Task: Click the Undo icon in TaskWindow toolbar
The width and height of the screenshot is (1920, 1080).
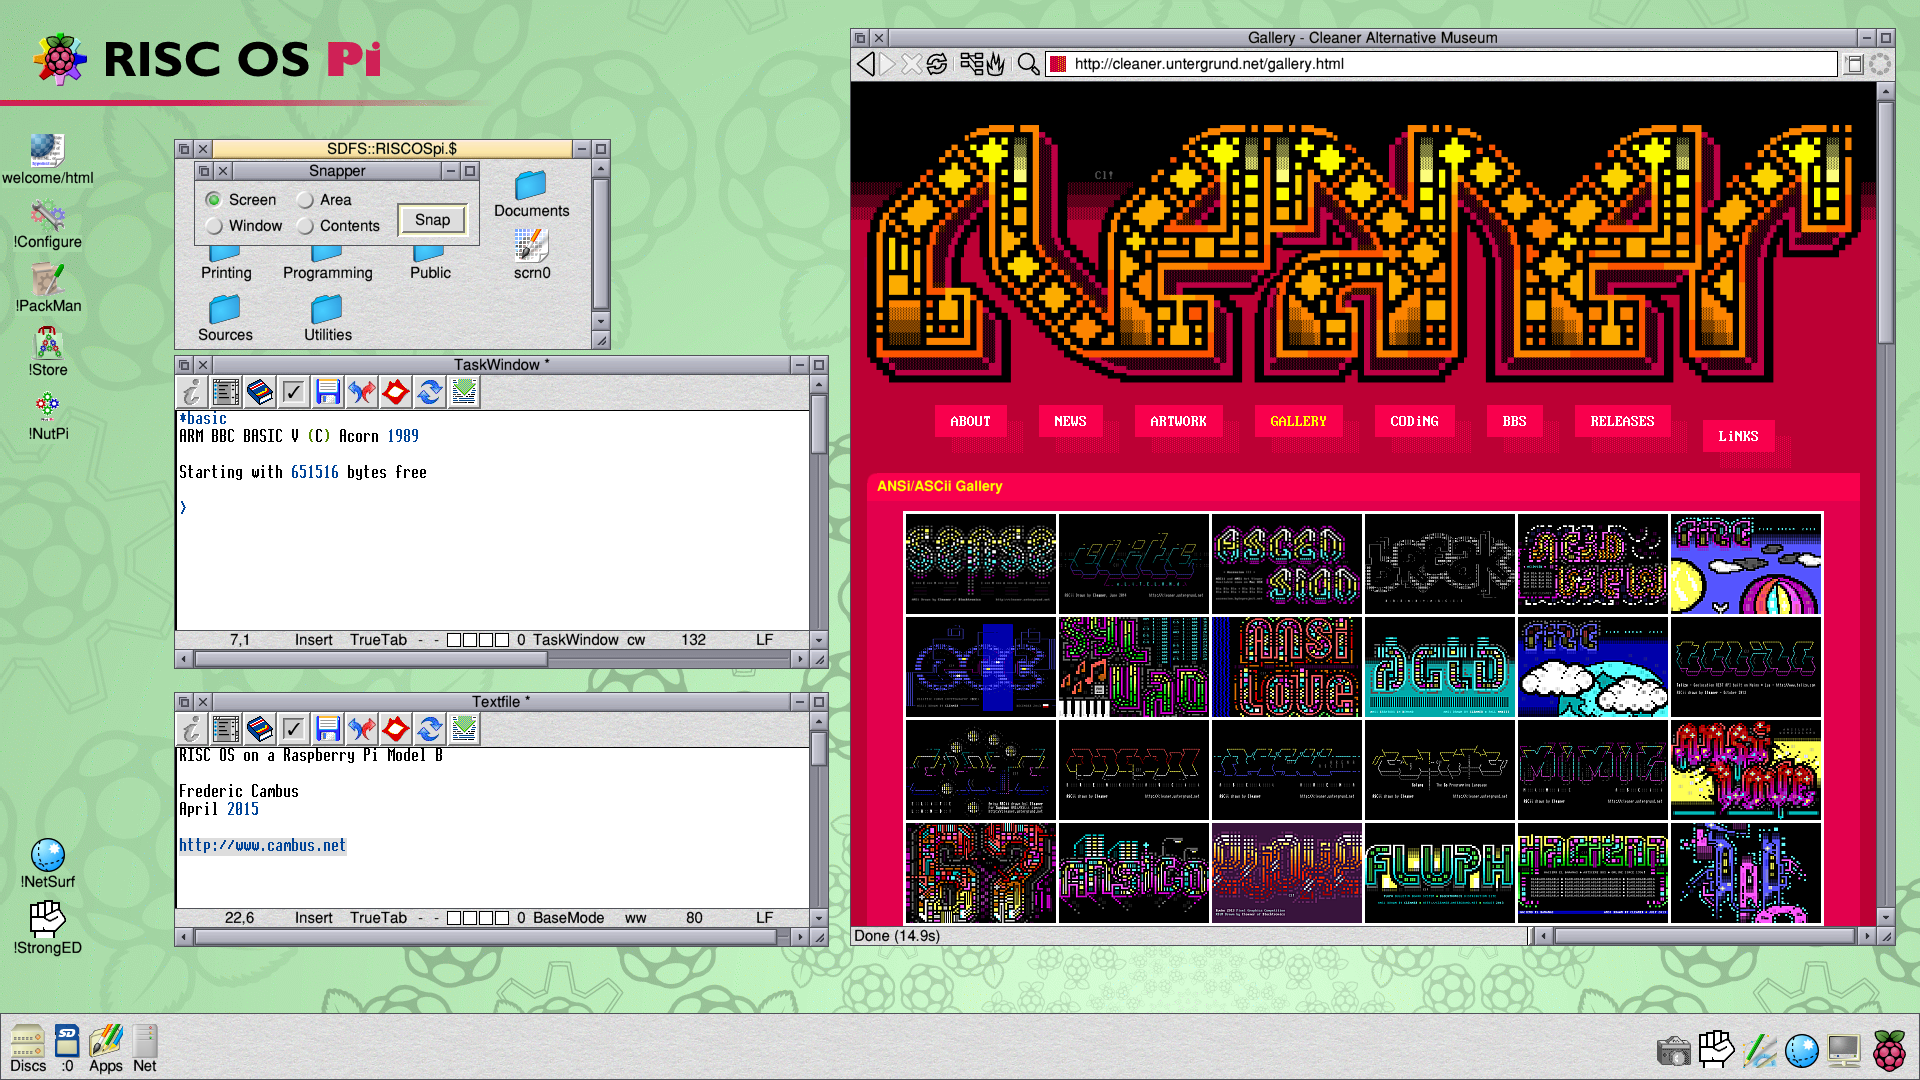Action: pyautogui.click(x=363, y=392)
